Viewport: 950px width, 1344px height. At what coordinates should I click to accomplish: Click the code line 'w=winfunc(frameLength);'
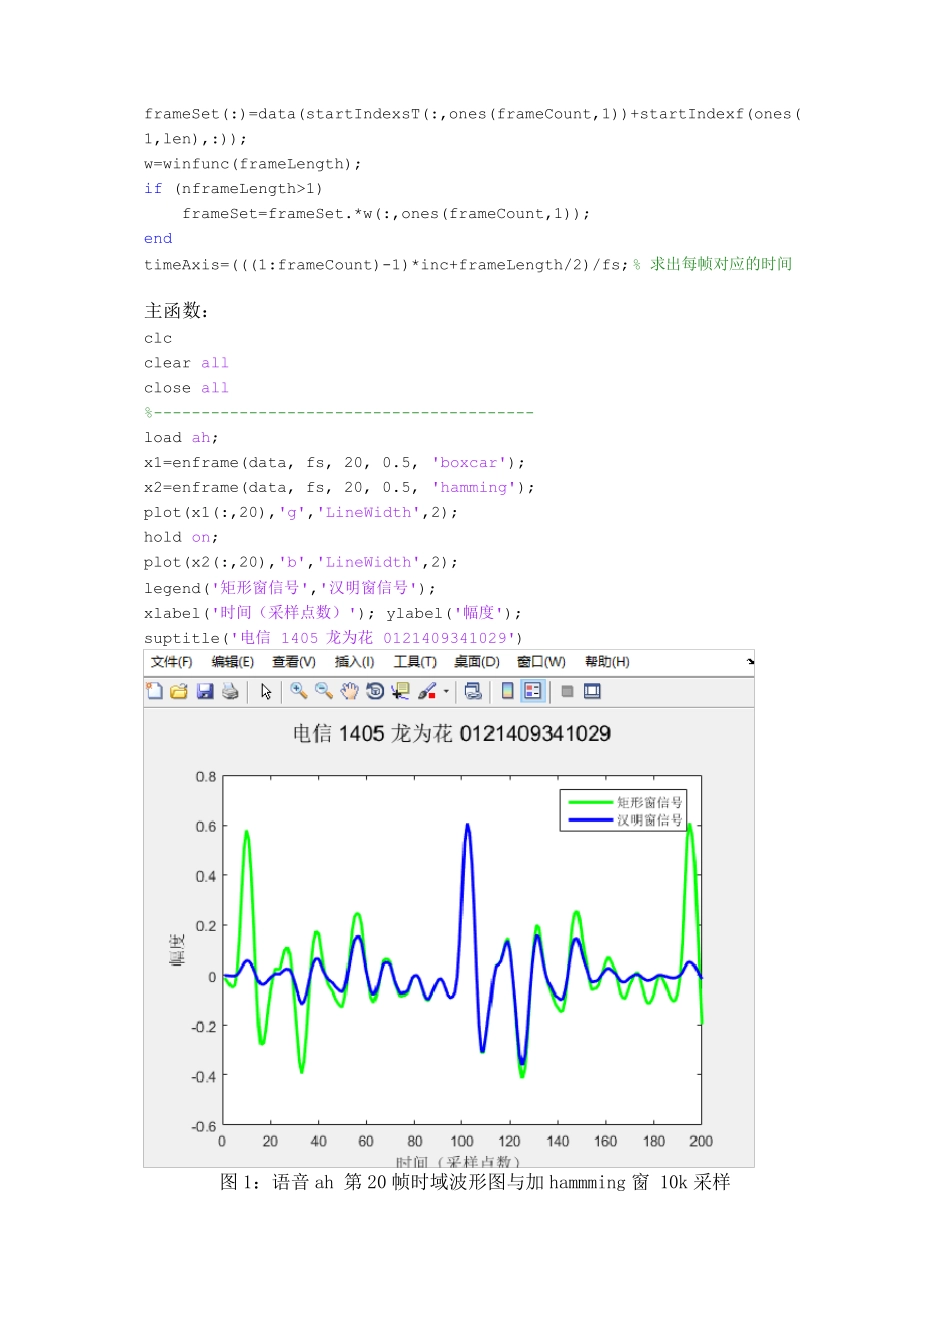pyautogui.click(x=253, y=164)
